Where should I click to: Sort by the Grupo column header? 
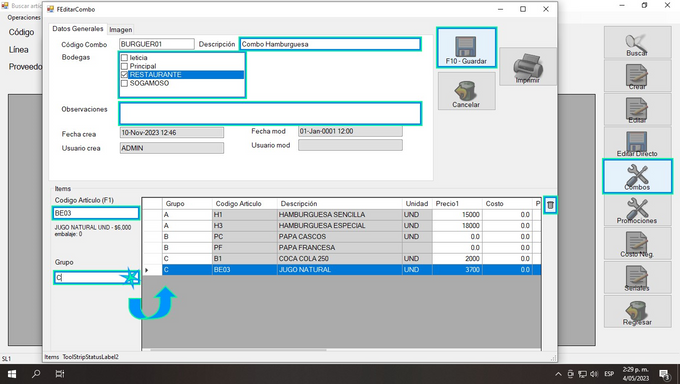coord(187,203)
